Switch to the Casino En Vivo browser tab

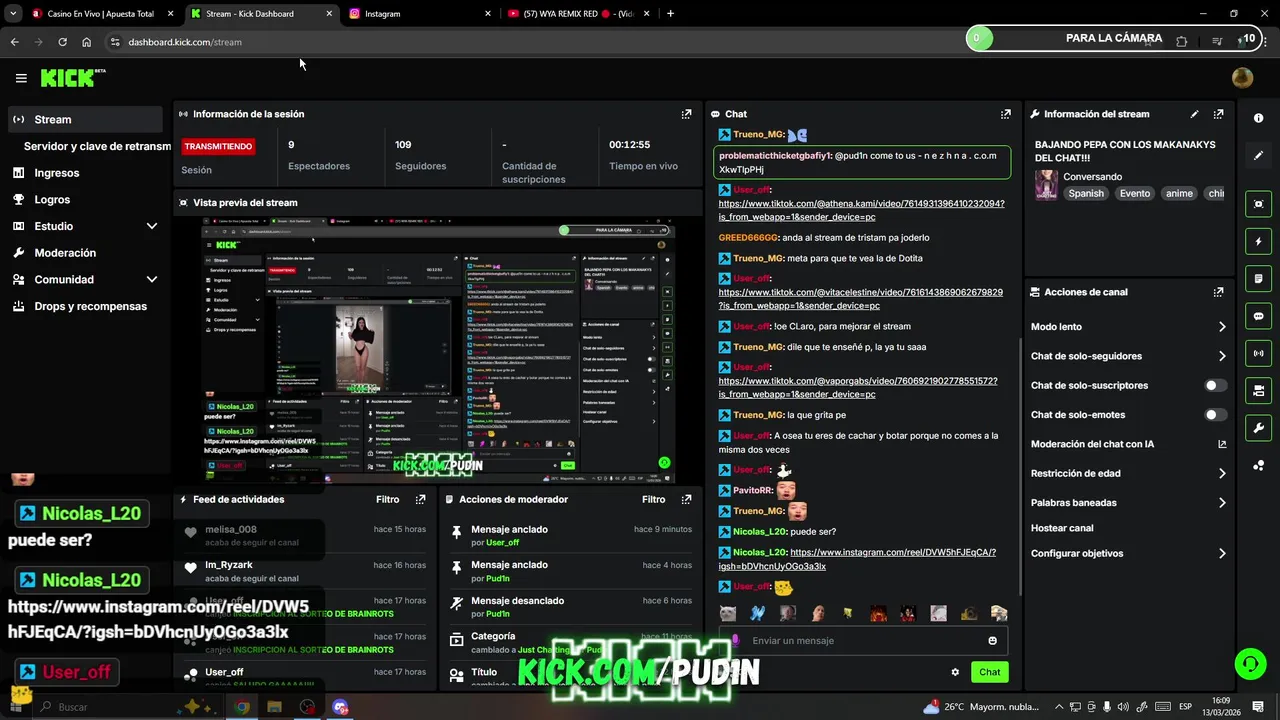102,14
